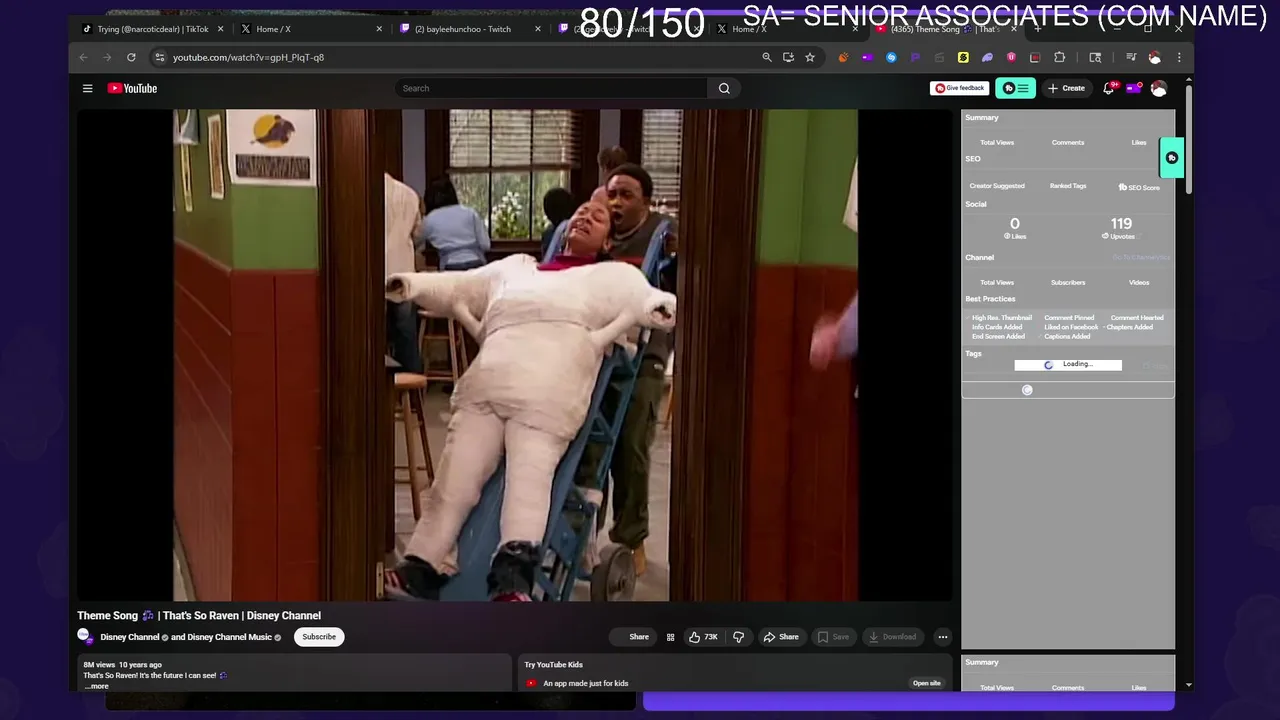Open the TubeBuddy menu in header
The width and height of the screenshot is (1280, 720).
(1015, 88)
